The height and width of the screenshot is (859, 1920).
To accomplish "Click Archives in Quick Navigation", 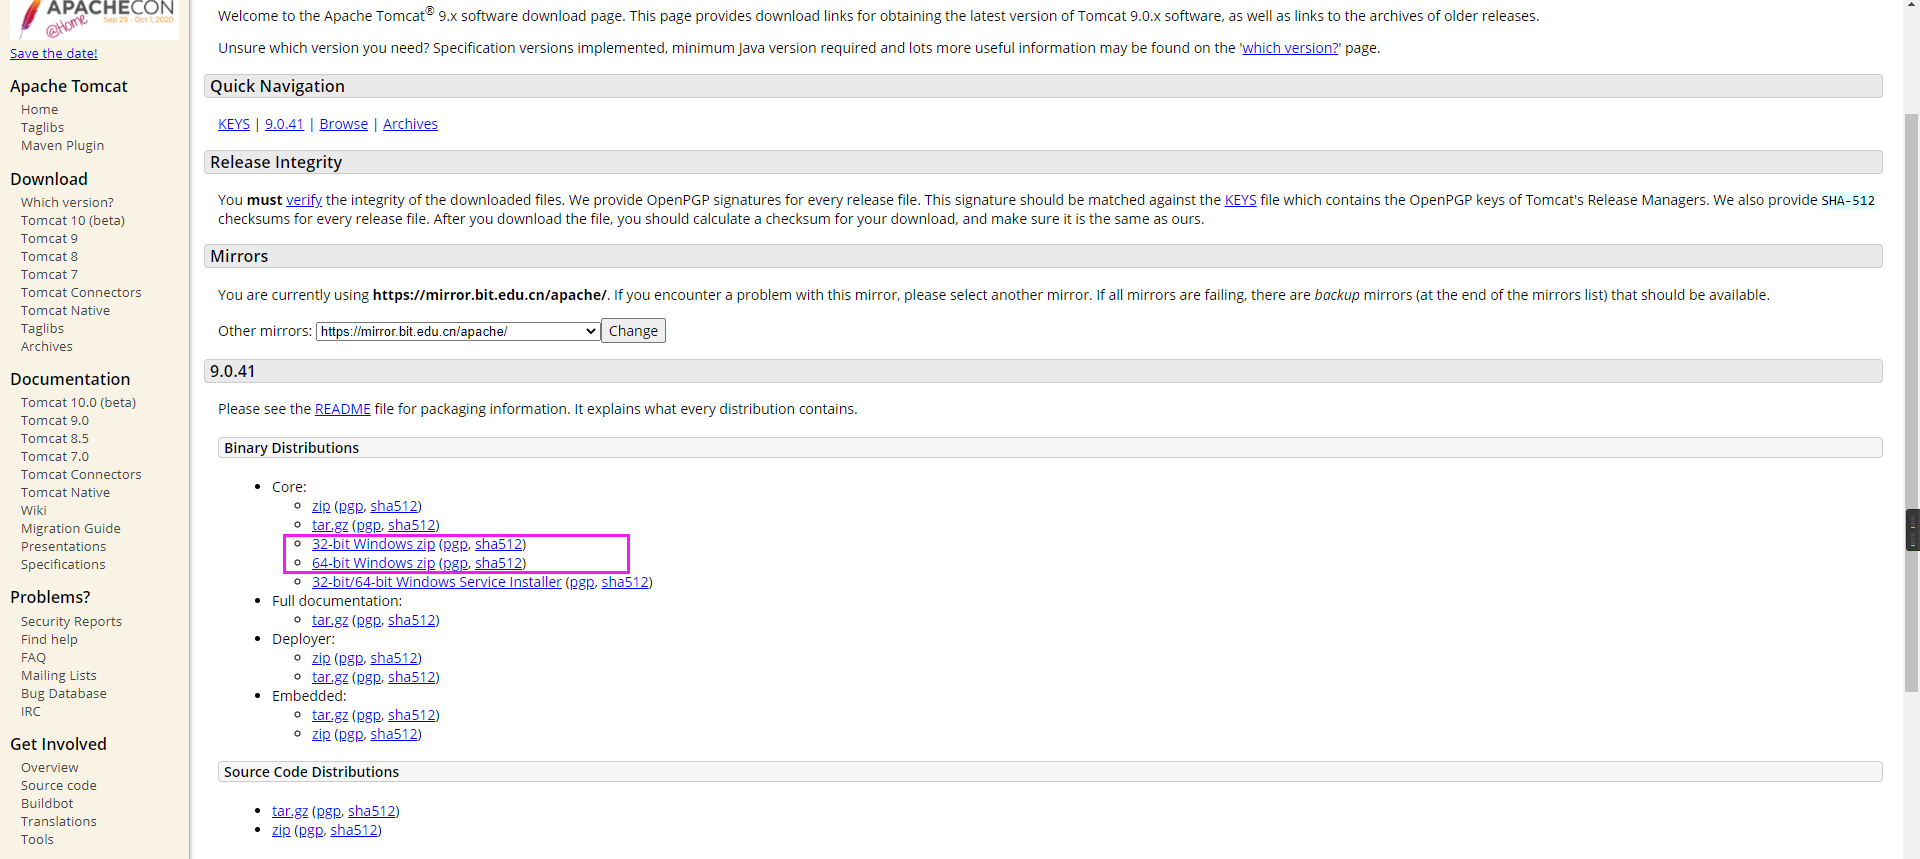I will point(410,124).
